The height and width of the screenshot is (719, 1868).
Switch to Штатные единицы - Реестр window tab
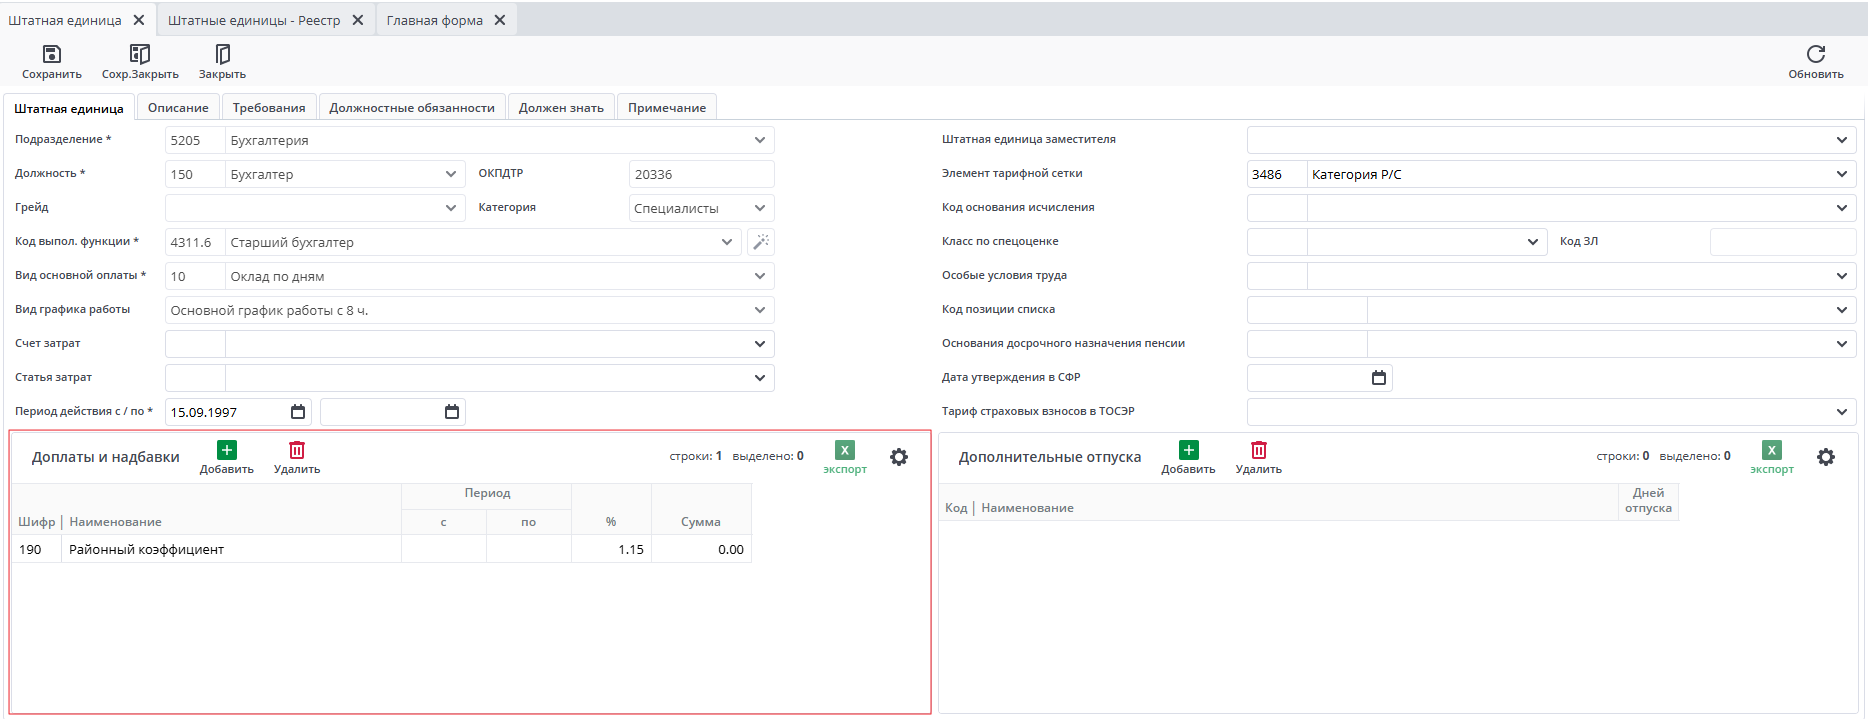click(254, 20)
